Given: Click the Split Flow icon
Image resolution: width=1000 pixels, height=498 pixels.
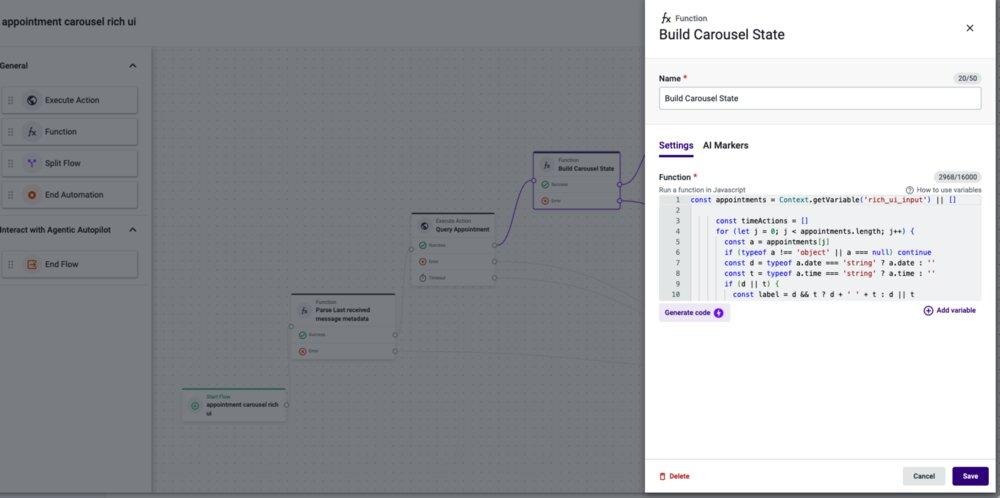Looking at the screenshot, I should point(32,163).
